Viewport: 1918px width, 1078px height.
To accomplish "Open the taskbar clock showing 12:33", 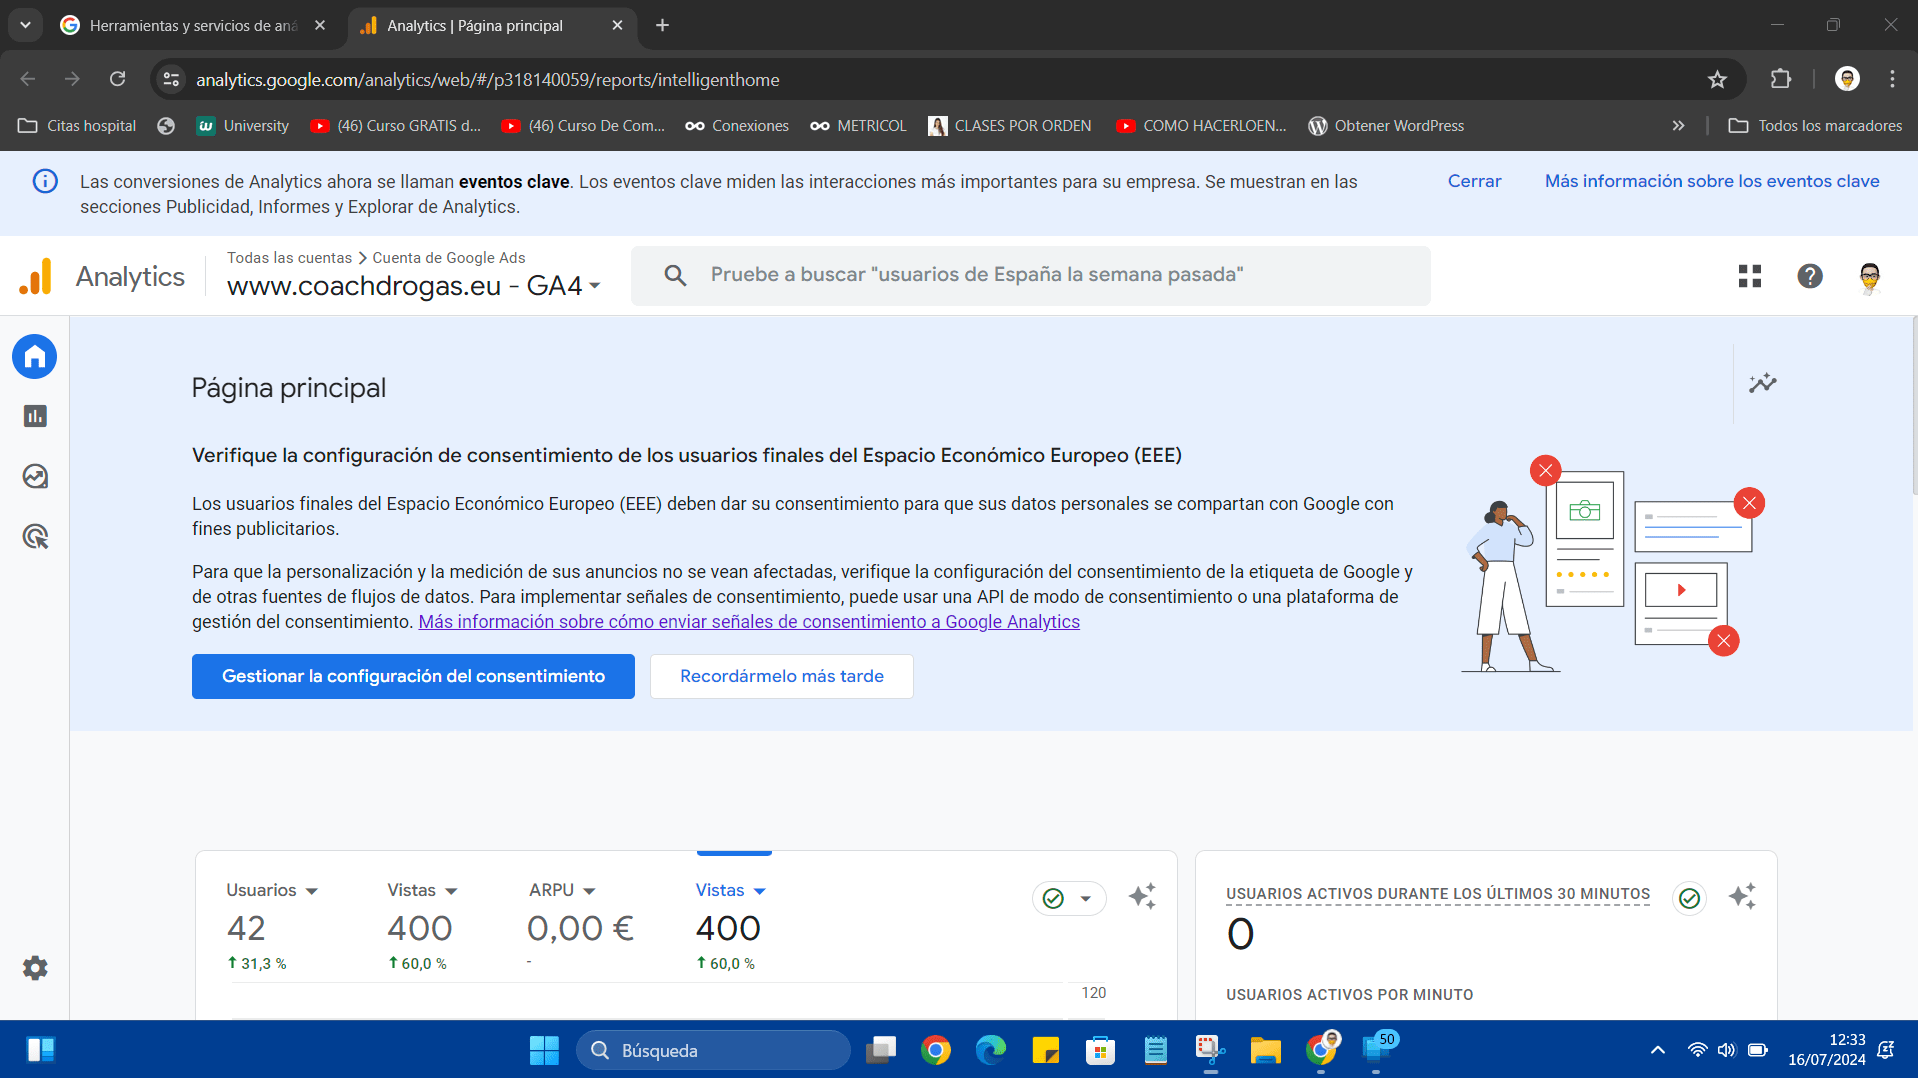I will click(x=1827, y=1050).
